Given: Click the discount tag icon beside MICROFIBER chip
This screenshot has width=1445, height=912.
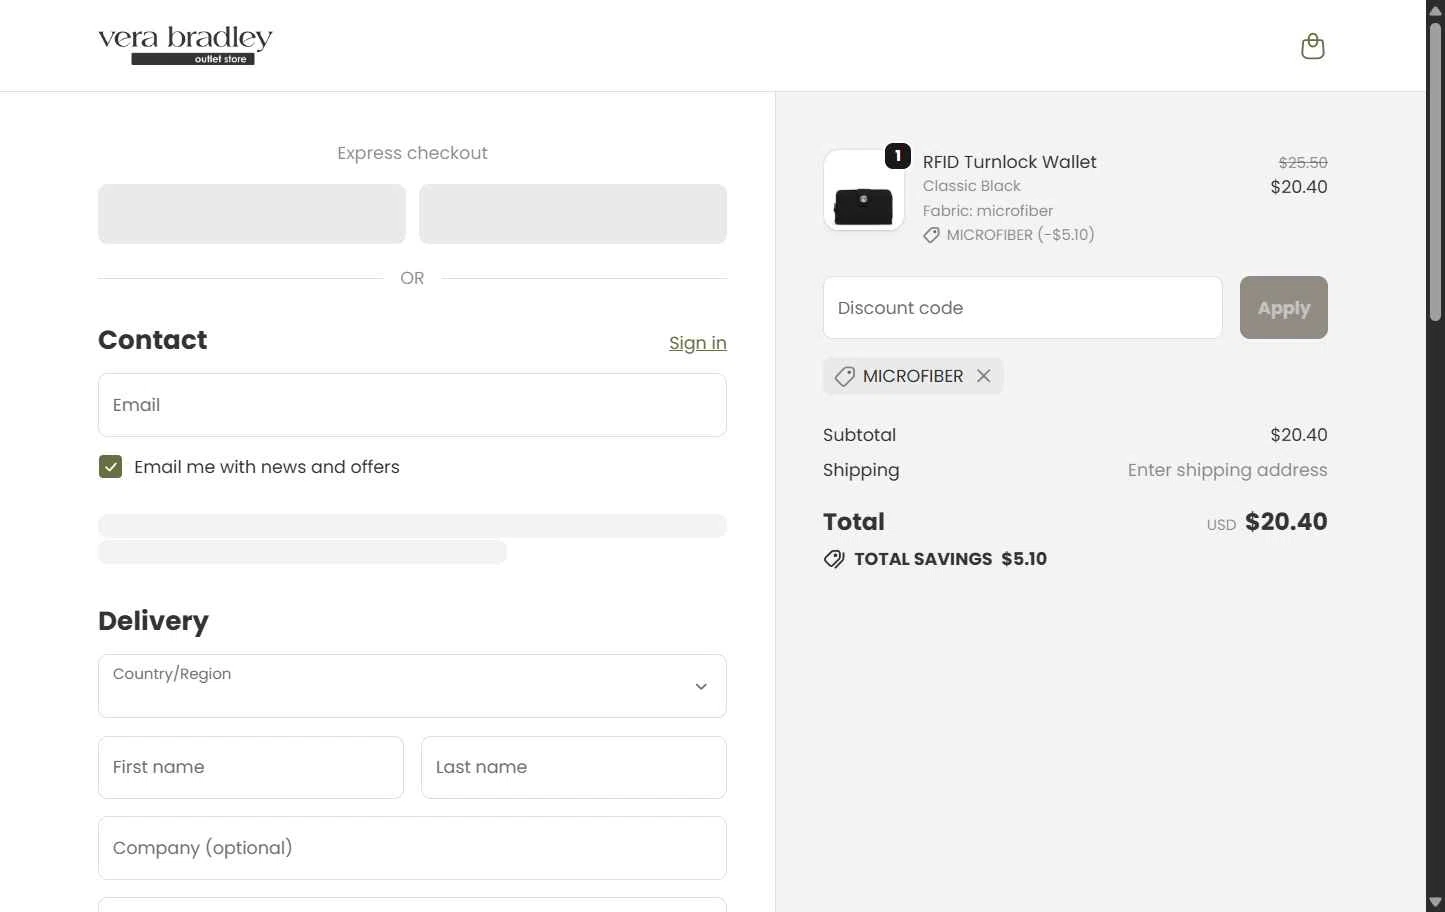Looking at the screenshot, I should coord(845,376).
